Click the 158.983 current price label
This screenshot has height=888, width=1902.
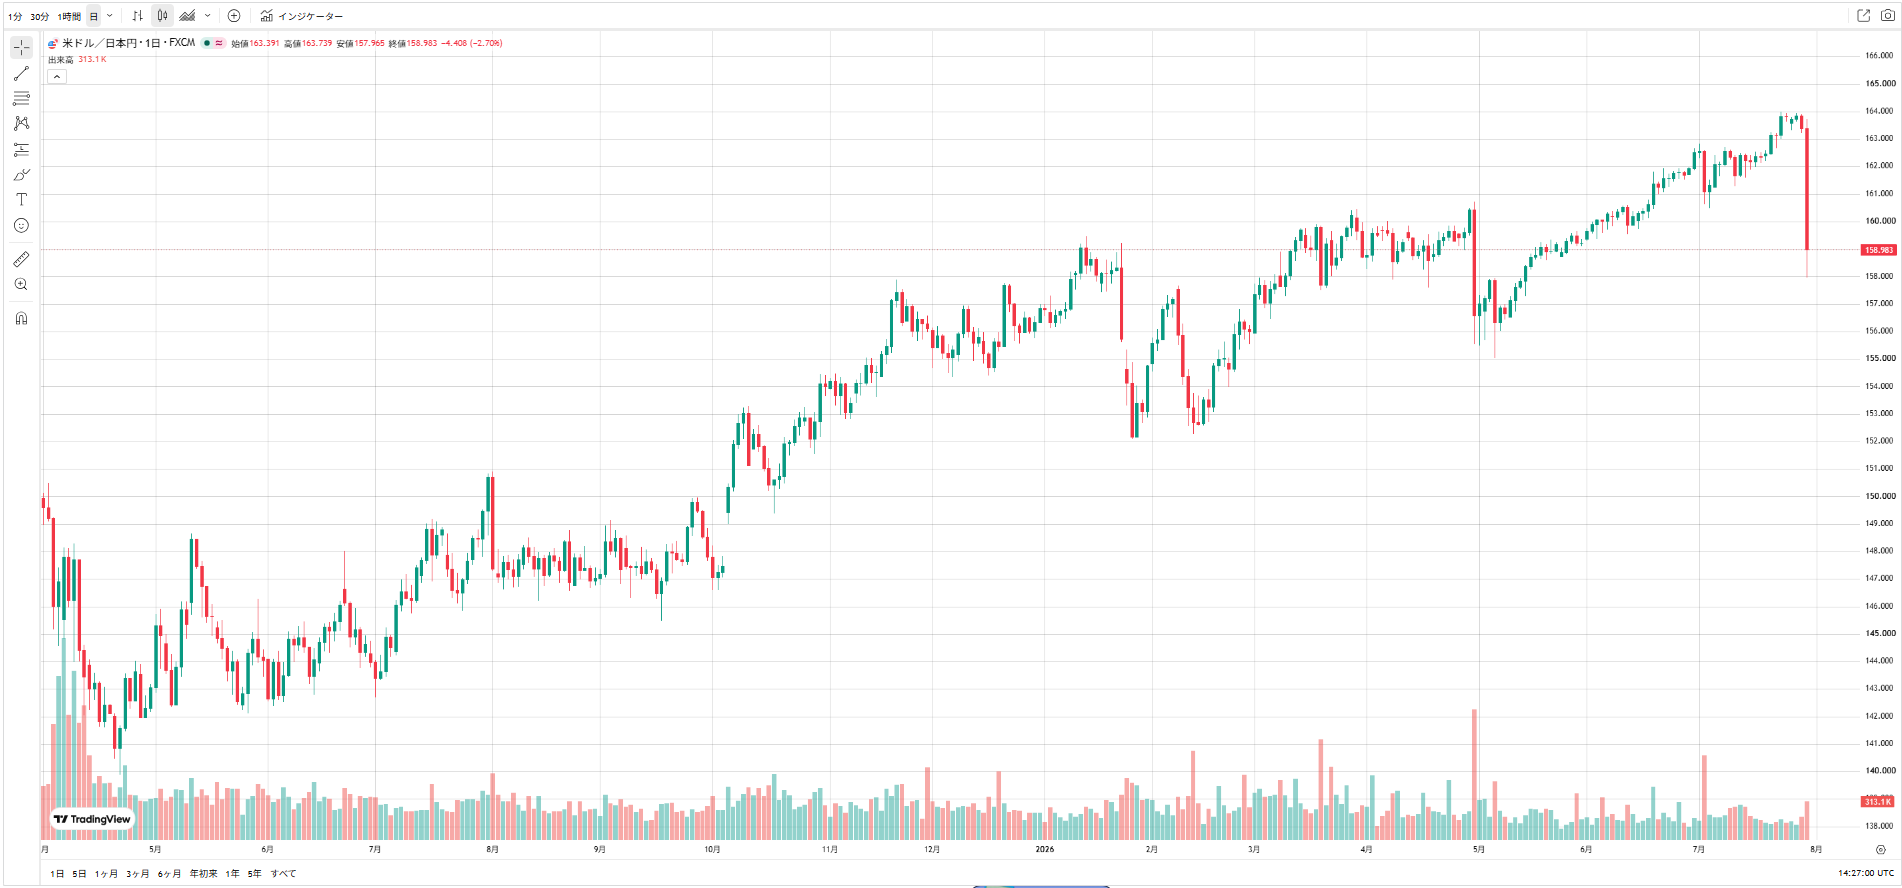coord(1878,250)
